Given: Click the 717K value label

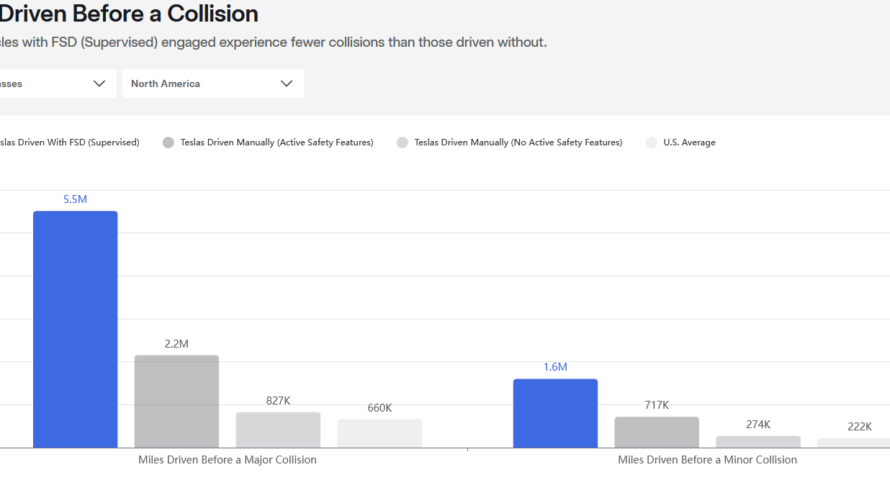Looking at the screenshot, I should pyautogui.click(x=657, y=405).
